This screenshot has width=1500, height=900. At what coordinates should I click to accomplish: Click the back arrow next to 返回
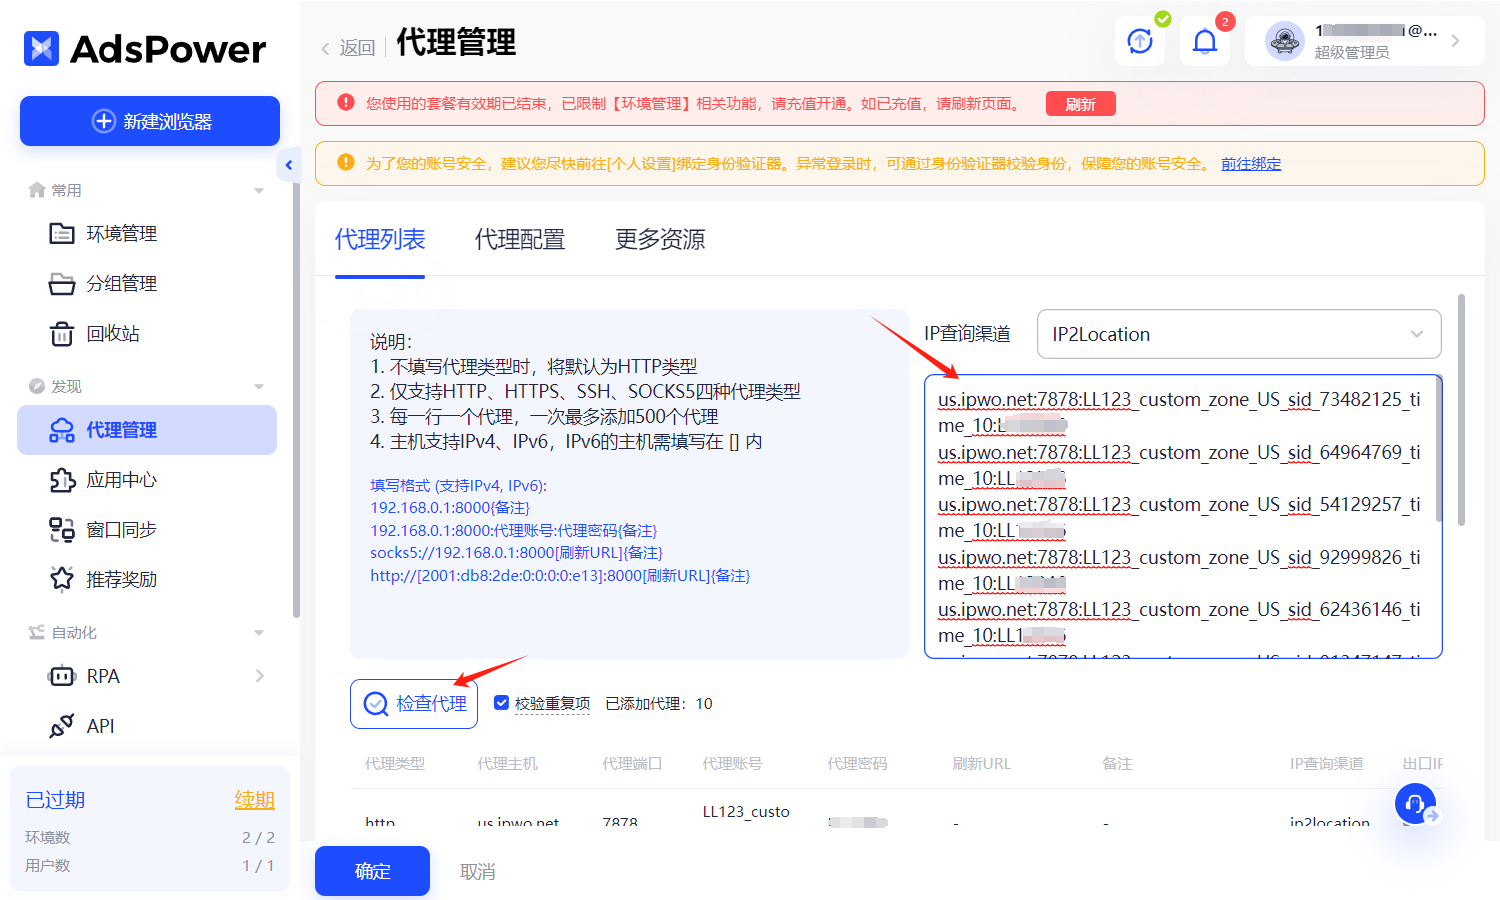pos(325,48)
